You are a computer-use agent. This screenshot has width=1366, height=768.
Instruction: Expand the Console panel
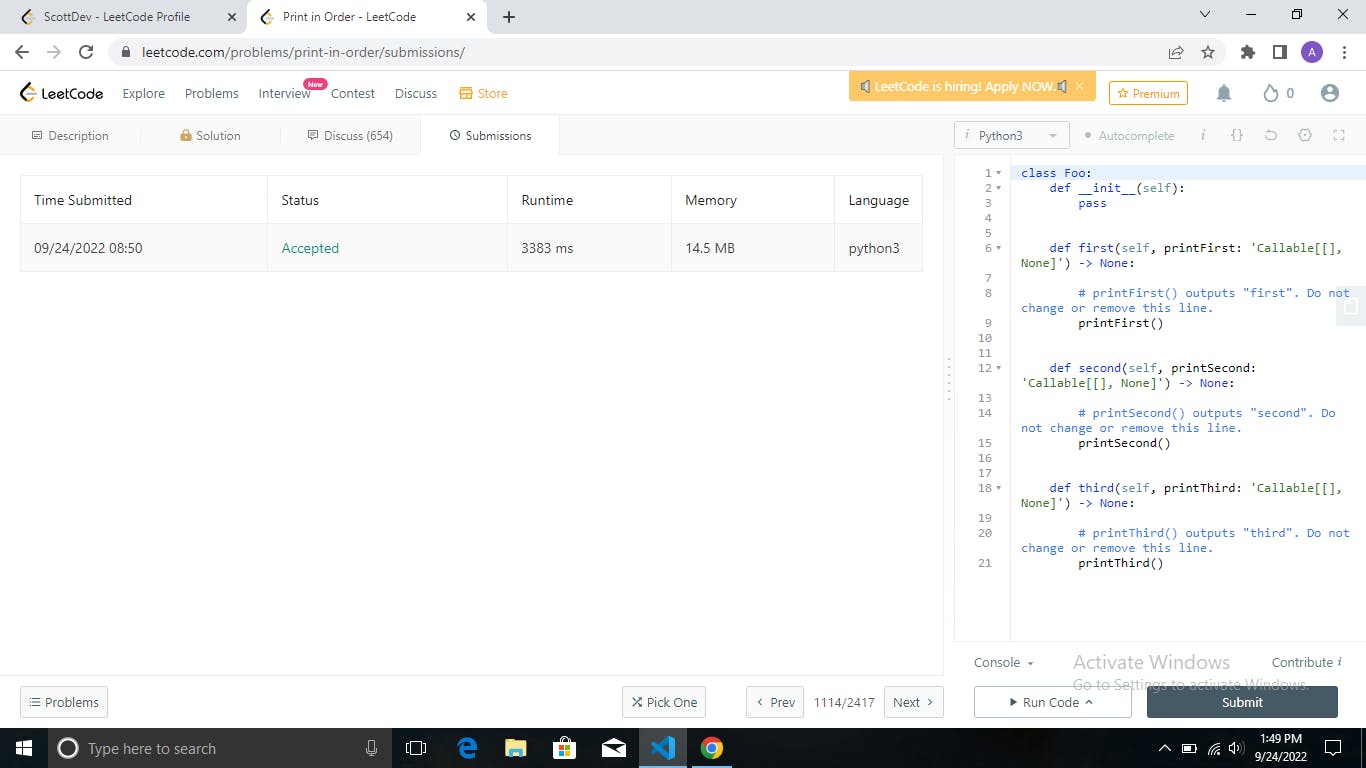click(x=1004, y=662)
